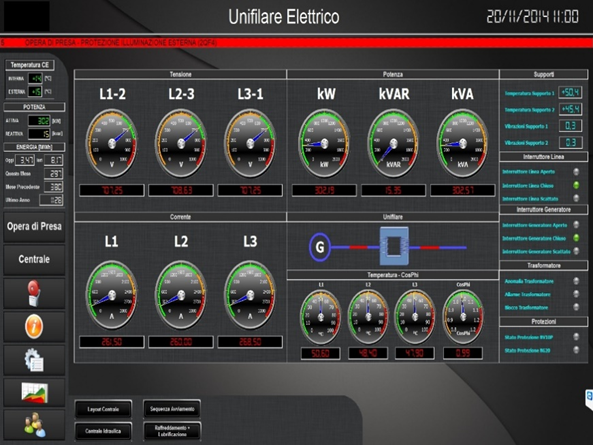Screen dimensions: 593x445
Task: Click the CosPhi gauge dial
Action: tap(463, 317)
